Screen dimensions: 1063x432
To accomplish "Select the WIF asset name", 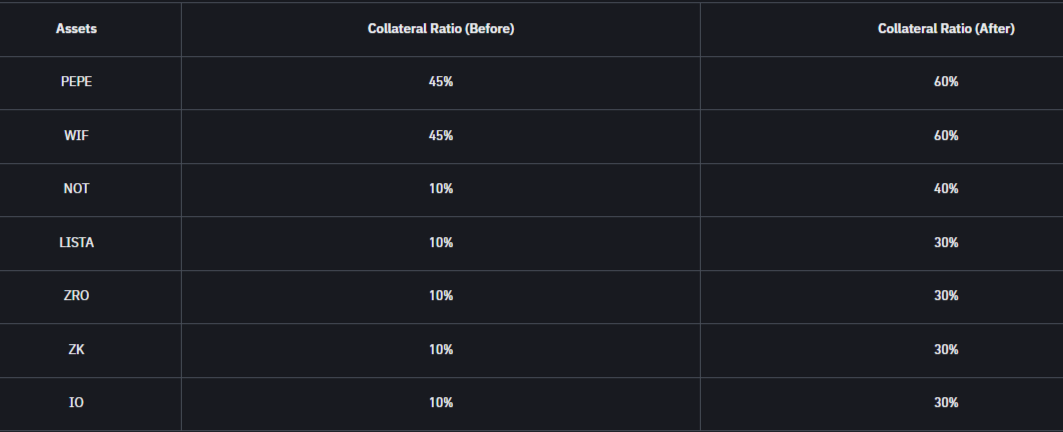I will coord(76,135).
